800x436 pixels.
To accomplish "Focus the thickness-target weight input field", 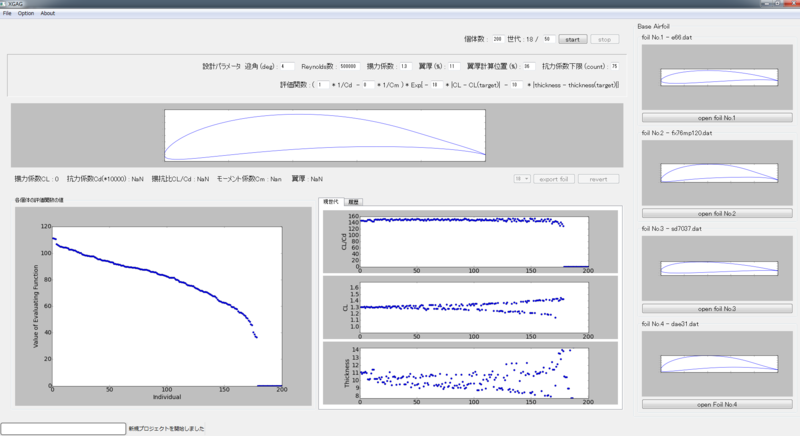I will (x=516, y=85).
